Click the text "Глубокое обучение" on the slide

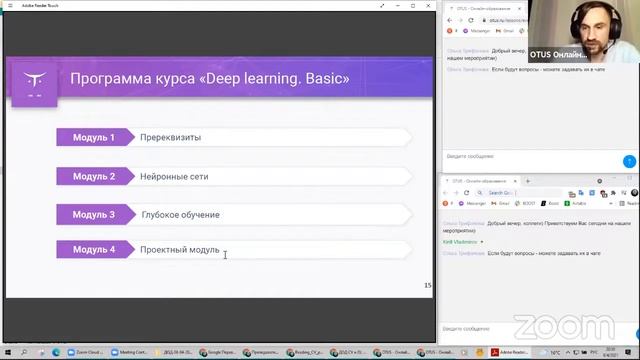pyautogui.click(x=180, y=215)
